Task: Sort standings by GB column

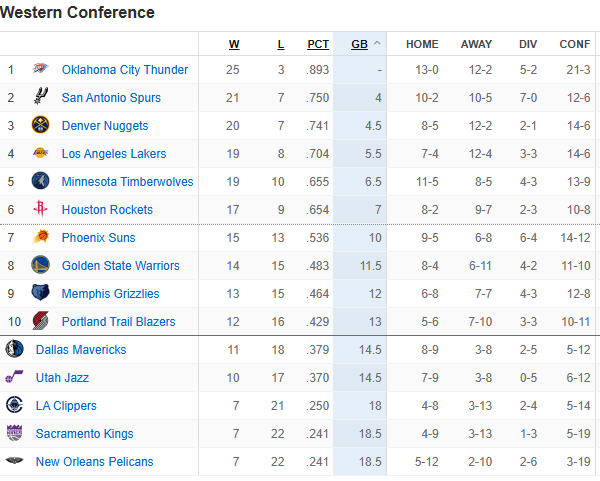Action: pyautogui.click(x=360, y=44)
